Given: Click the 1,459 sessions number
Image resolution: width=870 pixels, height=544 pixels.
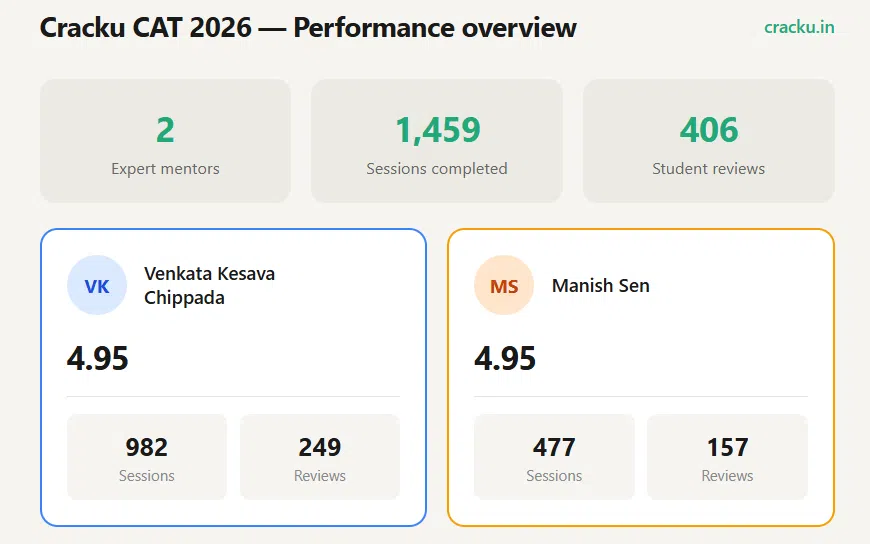Looking at the screenshot, I should (x=437, y=130).
